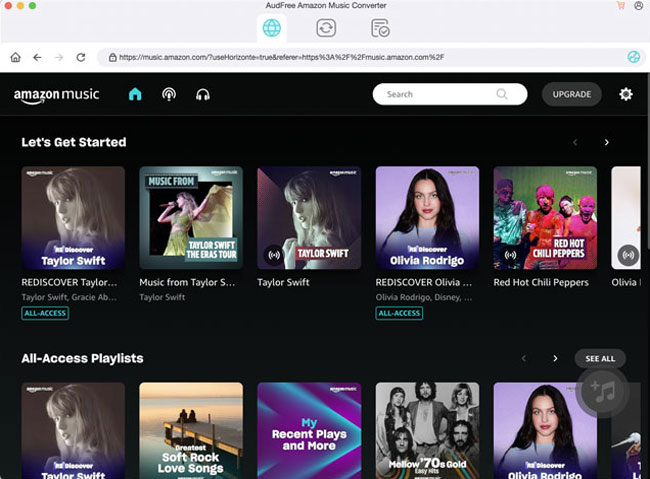This screenshot has height=479, width=650.
Task: Show previous Let's Get Started items
Action: [575, 142]
